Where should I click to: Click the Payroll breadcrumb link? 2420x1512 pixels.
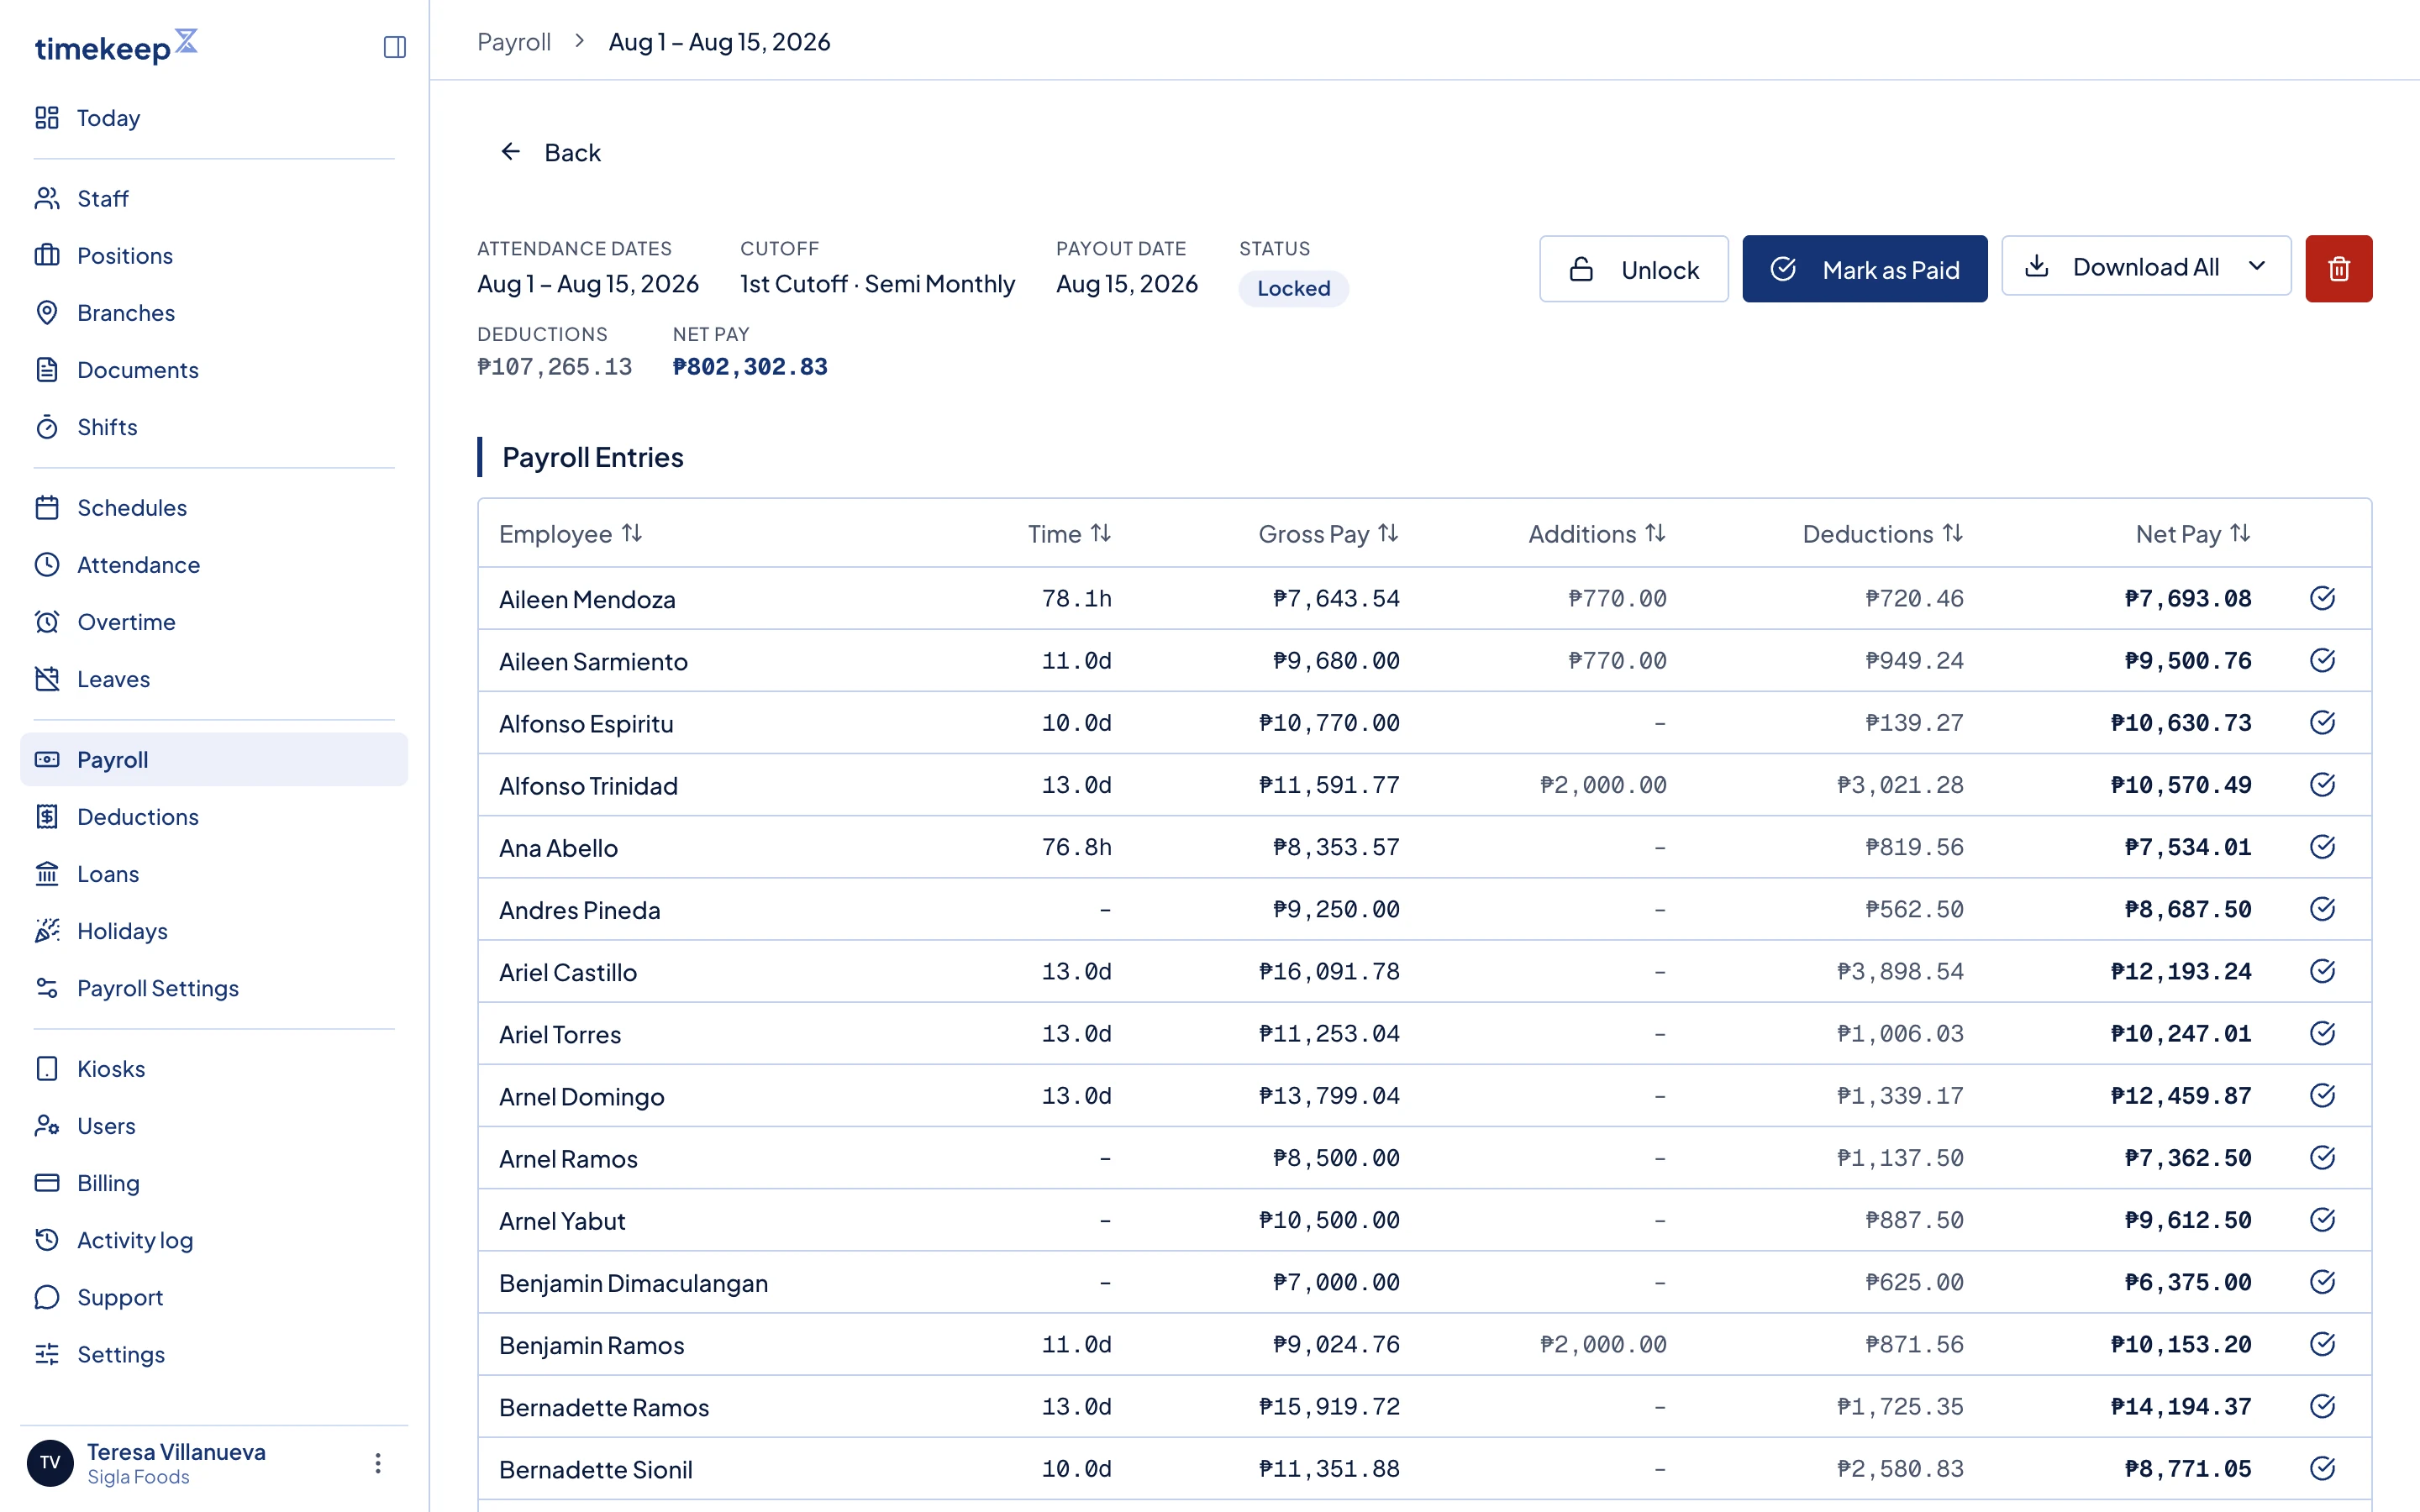point(514,42)
